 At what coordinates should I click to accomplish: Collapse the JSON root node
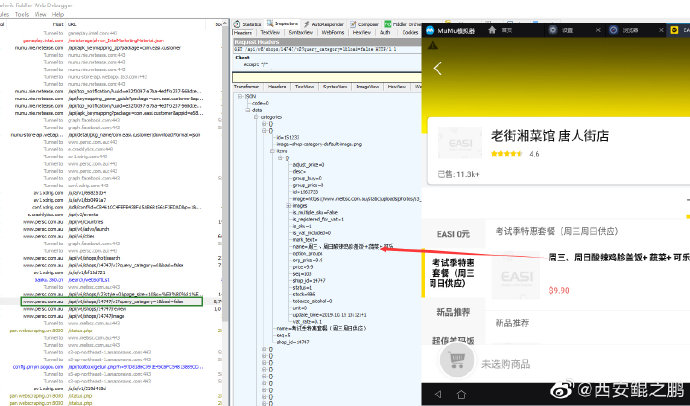[x=240, y=96]
